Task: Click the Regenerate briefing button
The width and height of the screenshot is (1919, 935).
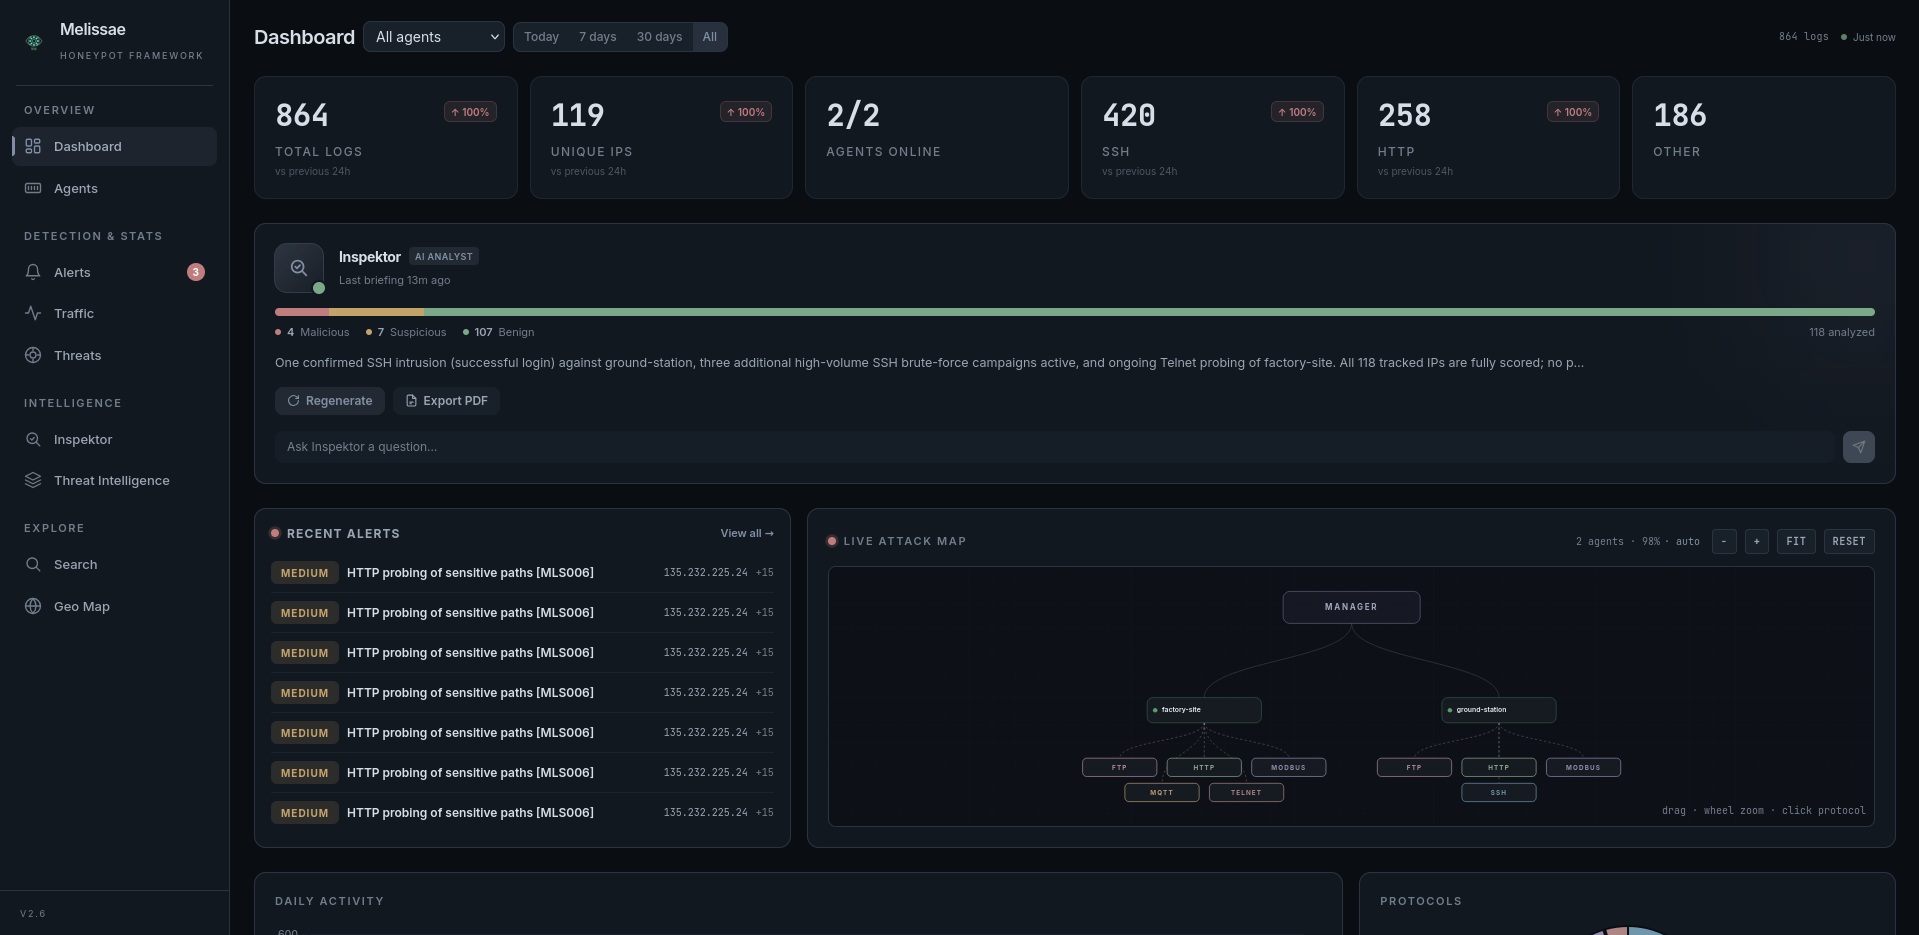Action: [x=330, y=401]
